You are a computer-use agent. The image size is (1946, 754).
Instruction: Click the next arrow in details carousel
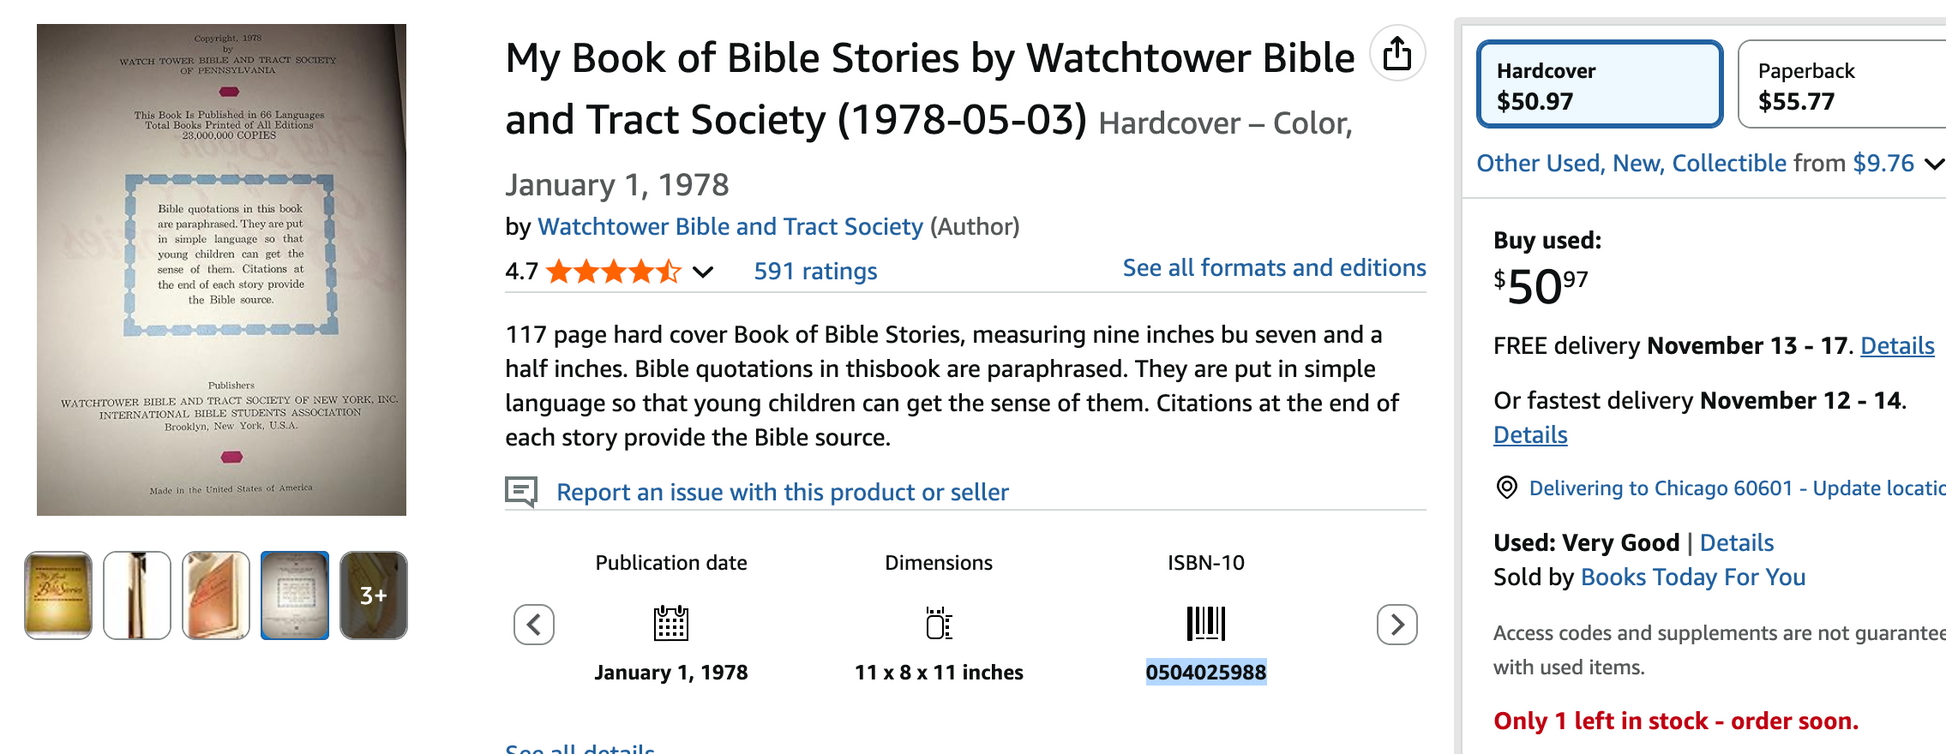coord(1397,625)
